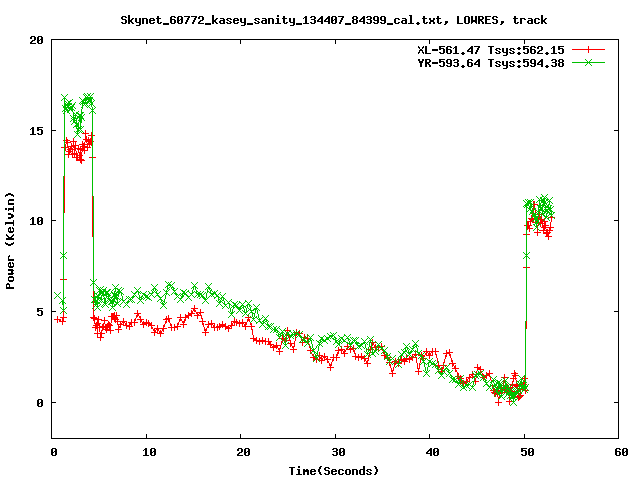Viewport: 640px width, 480px height.
Task: Click y-axis tick label 10
Action: (36, 221)
